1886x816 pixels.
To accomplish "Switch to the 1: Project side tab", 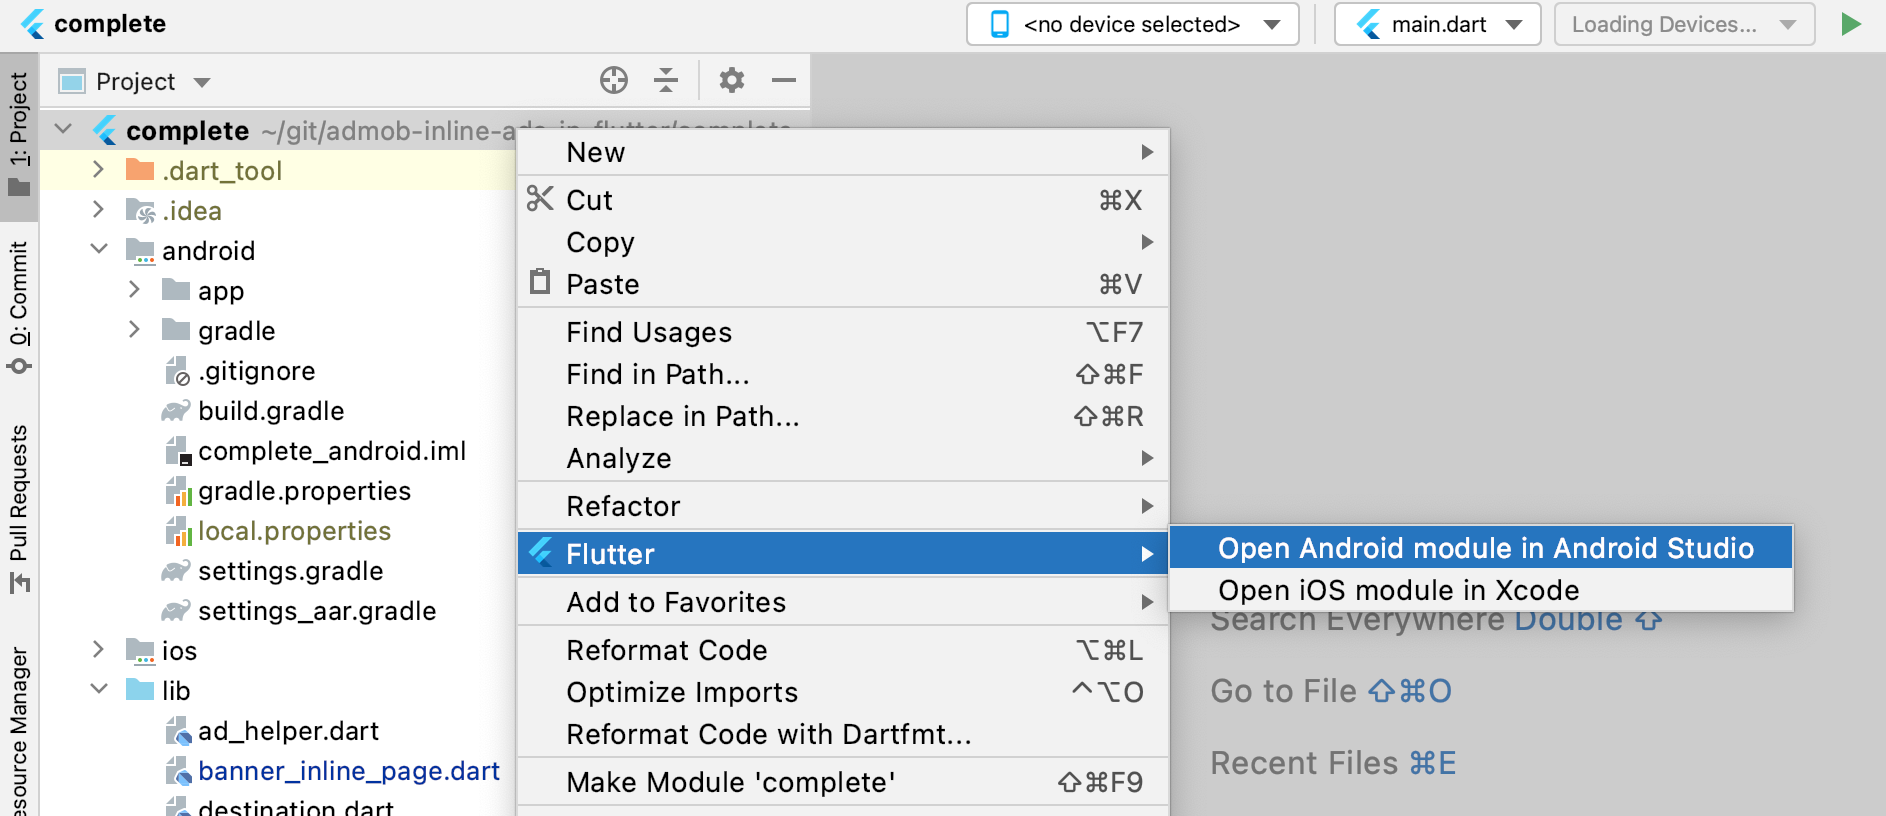I will 19,137.
